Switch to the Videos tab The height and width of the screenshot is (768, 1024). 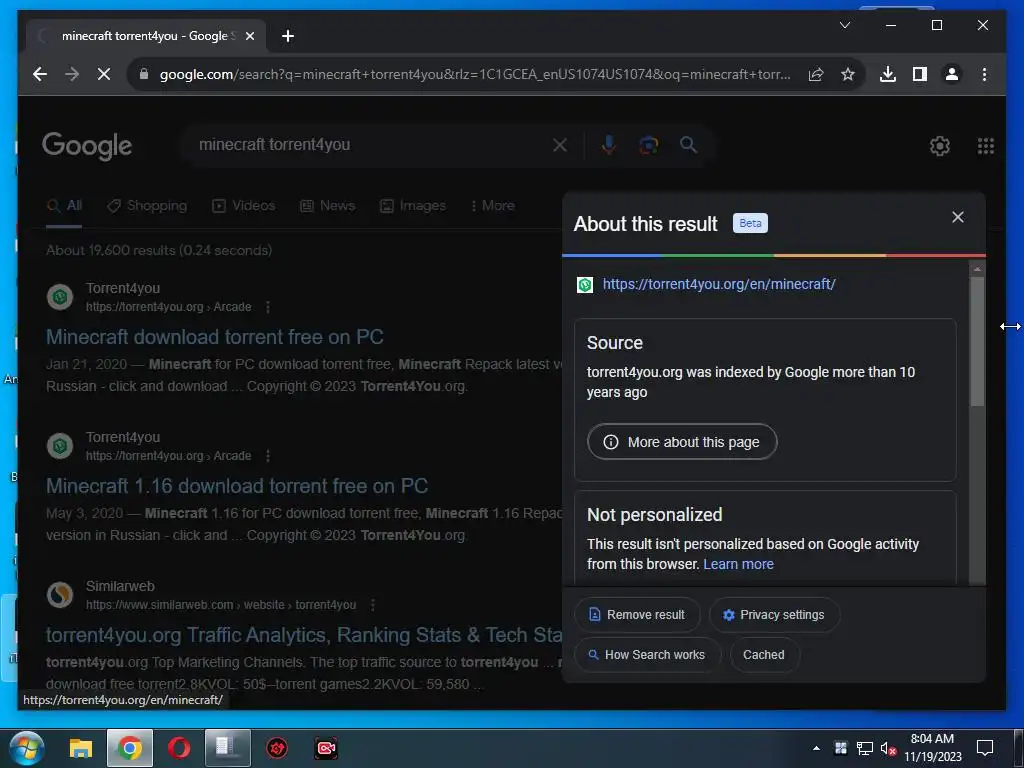(x=244, y=206)
